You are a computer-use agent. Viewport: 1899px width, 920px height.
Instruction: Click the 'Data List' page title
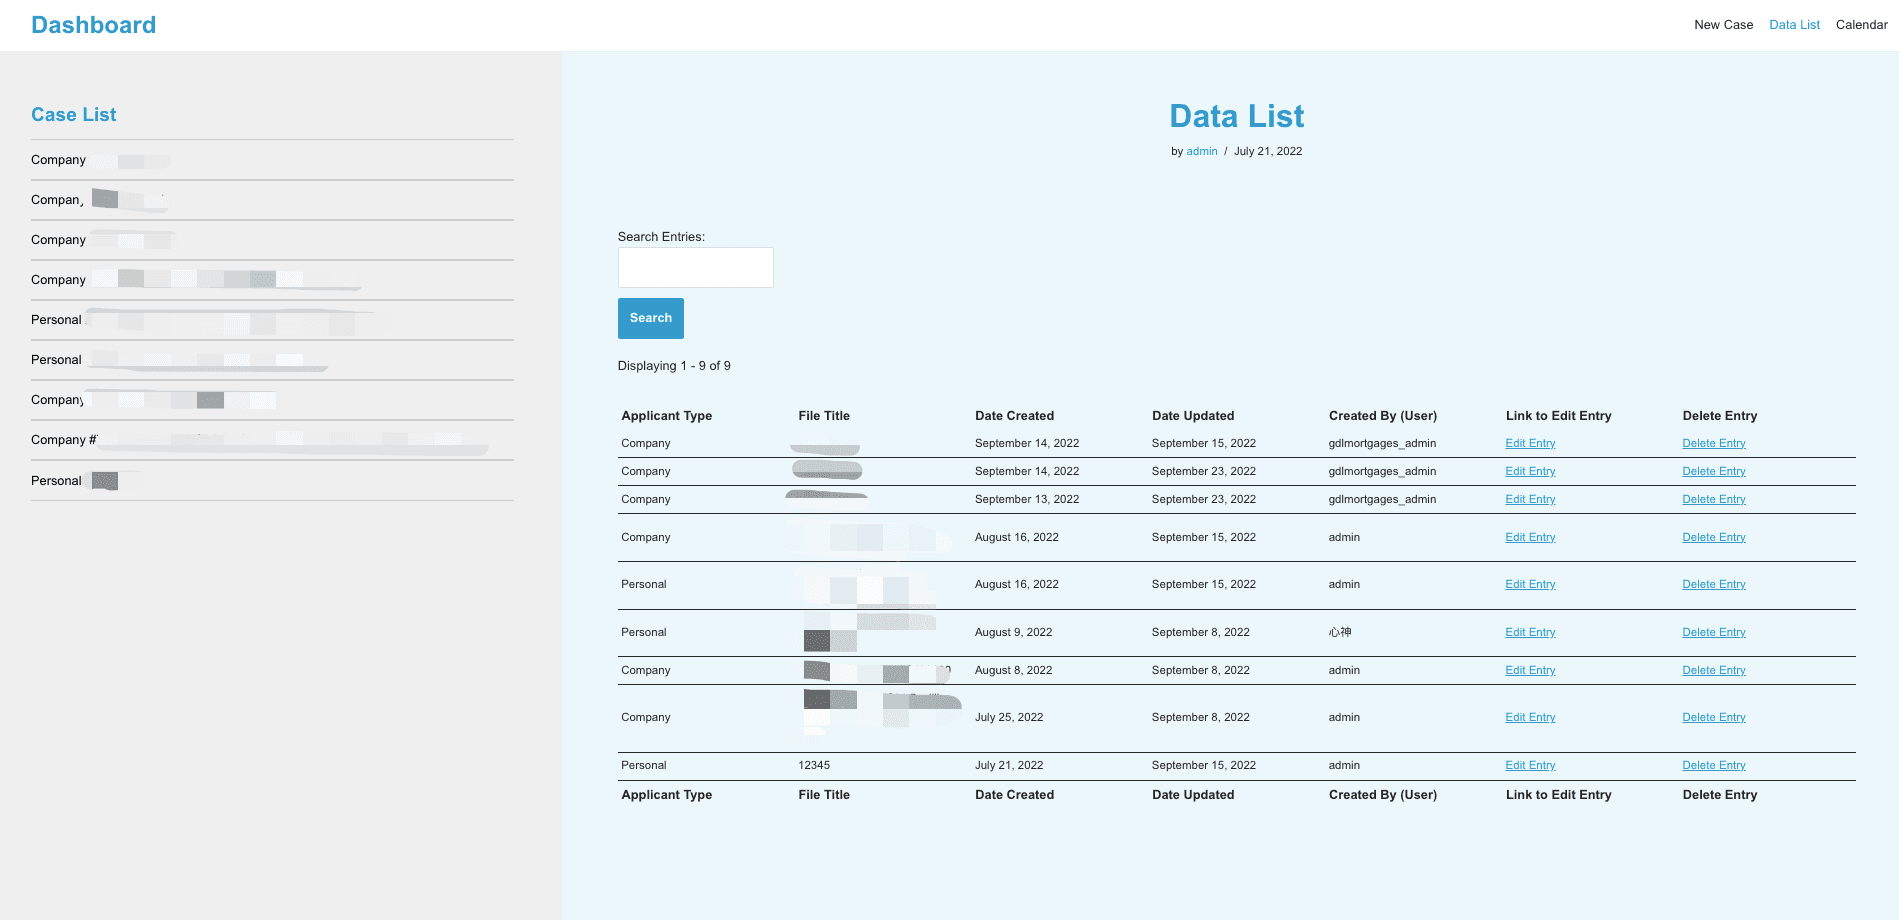click(1236, 116)
